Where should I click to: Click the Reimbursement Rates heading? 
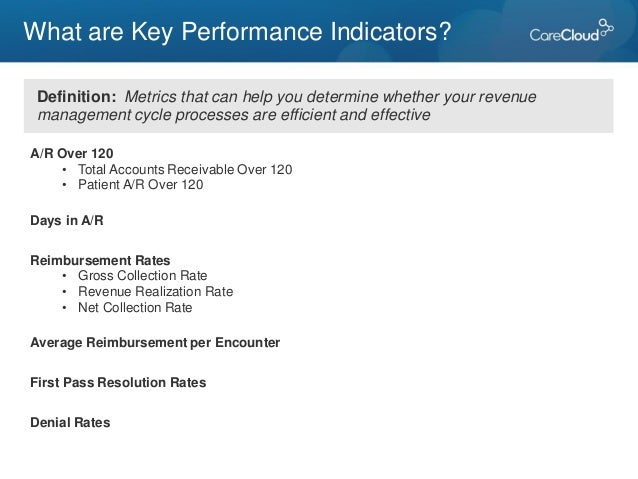[x=100, y=260]
